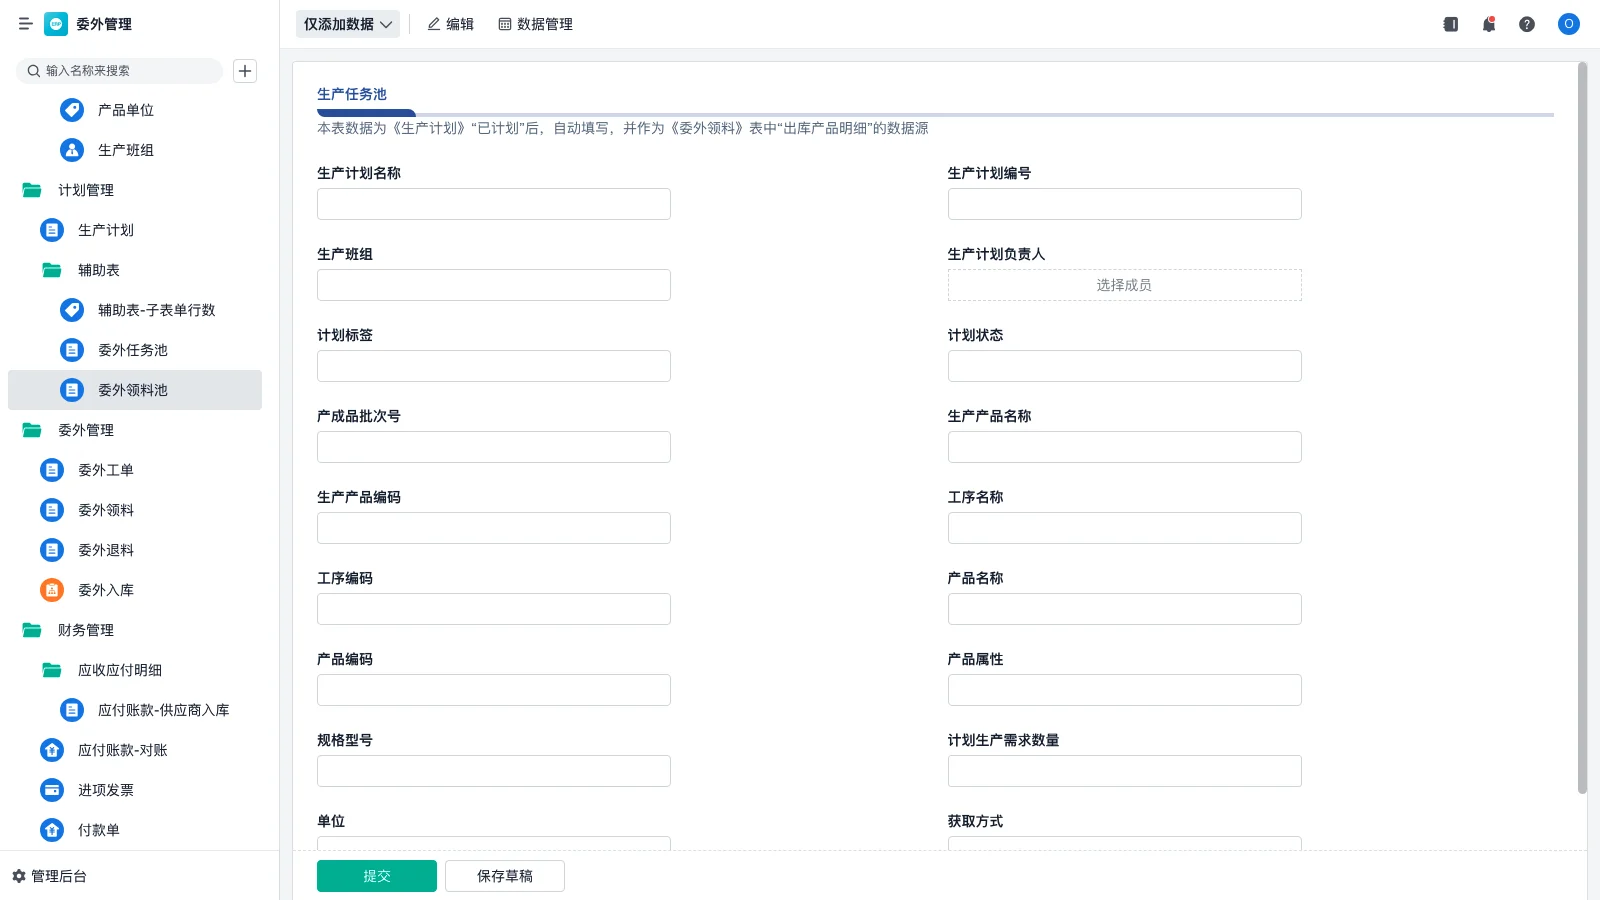Click the 生产班组 input field
This screenshot has height=900, width=1600.
point(494,285)
